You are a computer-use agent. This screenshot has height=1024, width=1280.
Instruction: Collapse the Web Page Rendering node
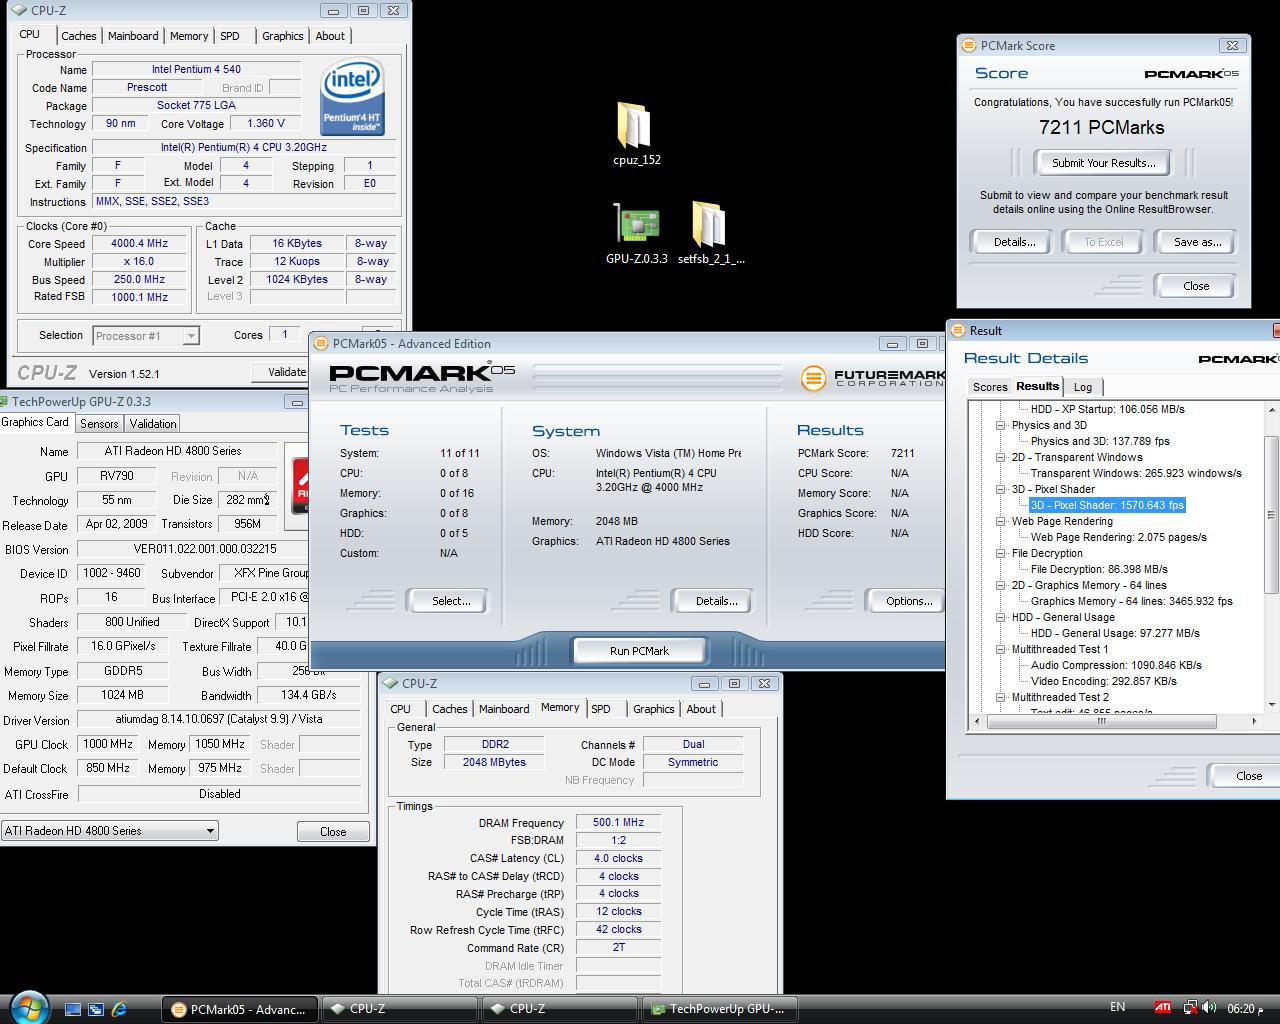pos(1001,521)
